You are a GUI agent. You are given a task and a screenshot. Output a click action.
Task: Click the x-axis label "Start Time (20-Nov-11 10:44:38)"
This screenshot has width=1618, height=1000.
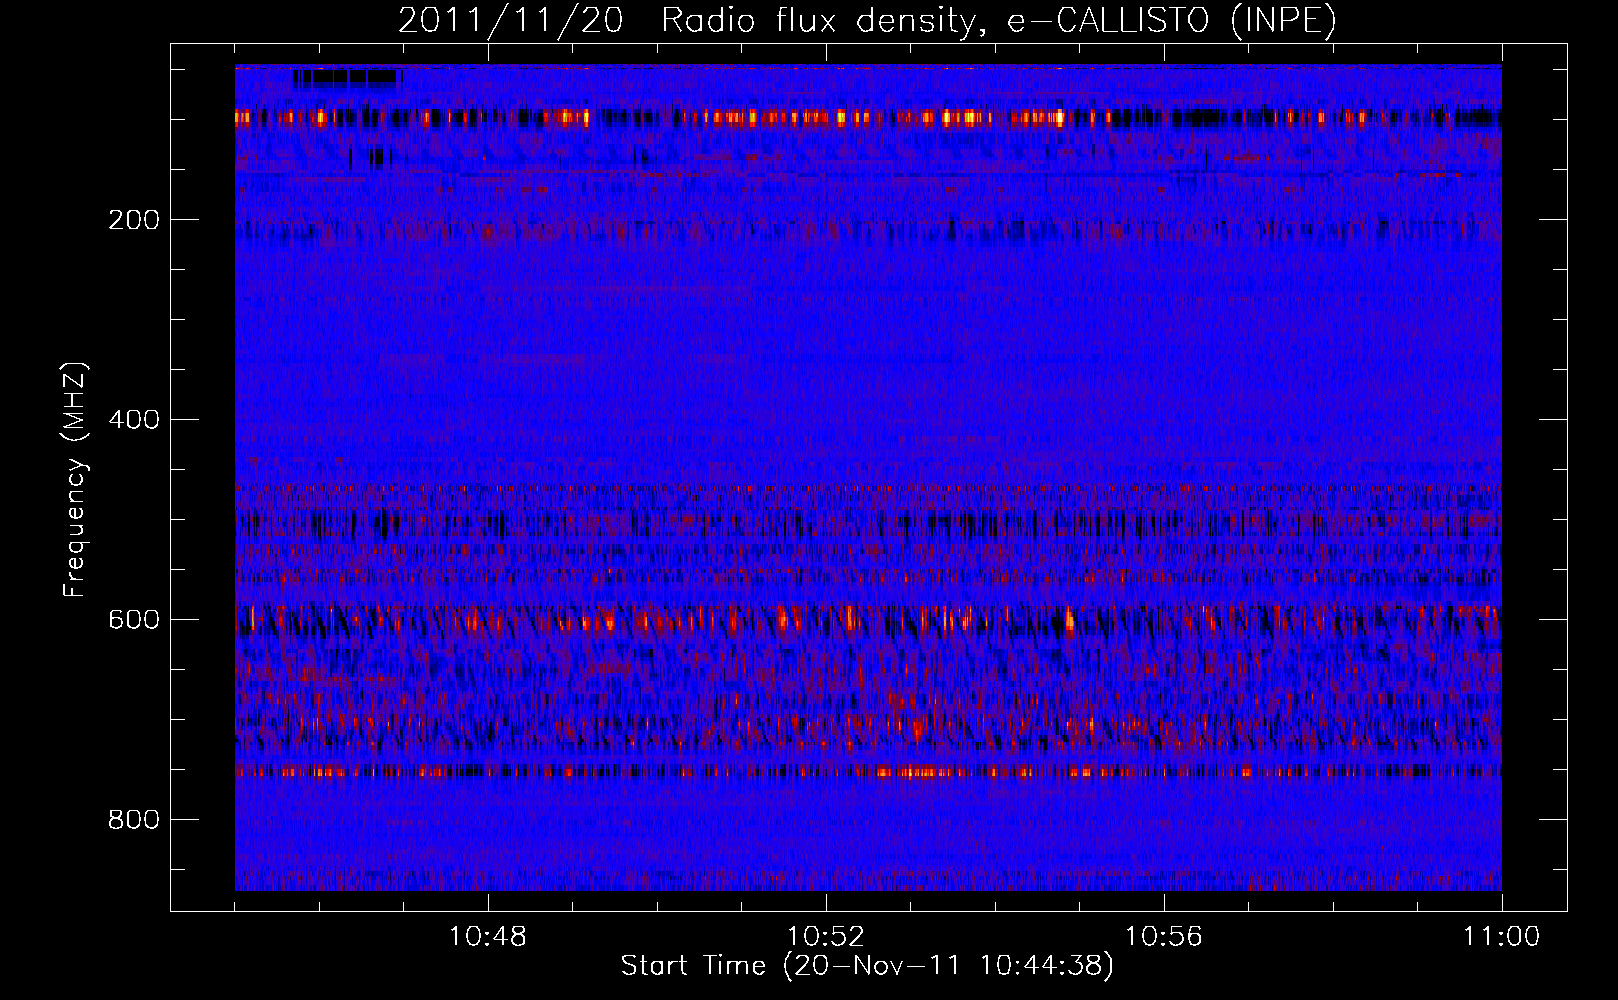coord(867,966)
